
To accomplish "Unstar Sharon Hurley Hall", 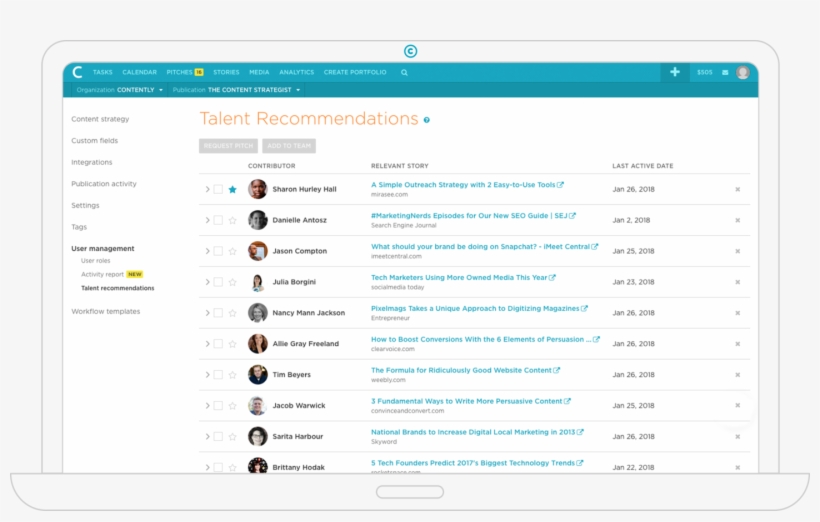I will click(233, 189).
